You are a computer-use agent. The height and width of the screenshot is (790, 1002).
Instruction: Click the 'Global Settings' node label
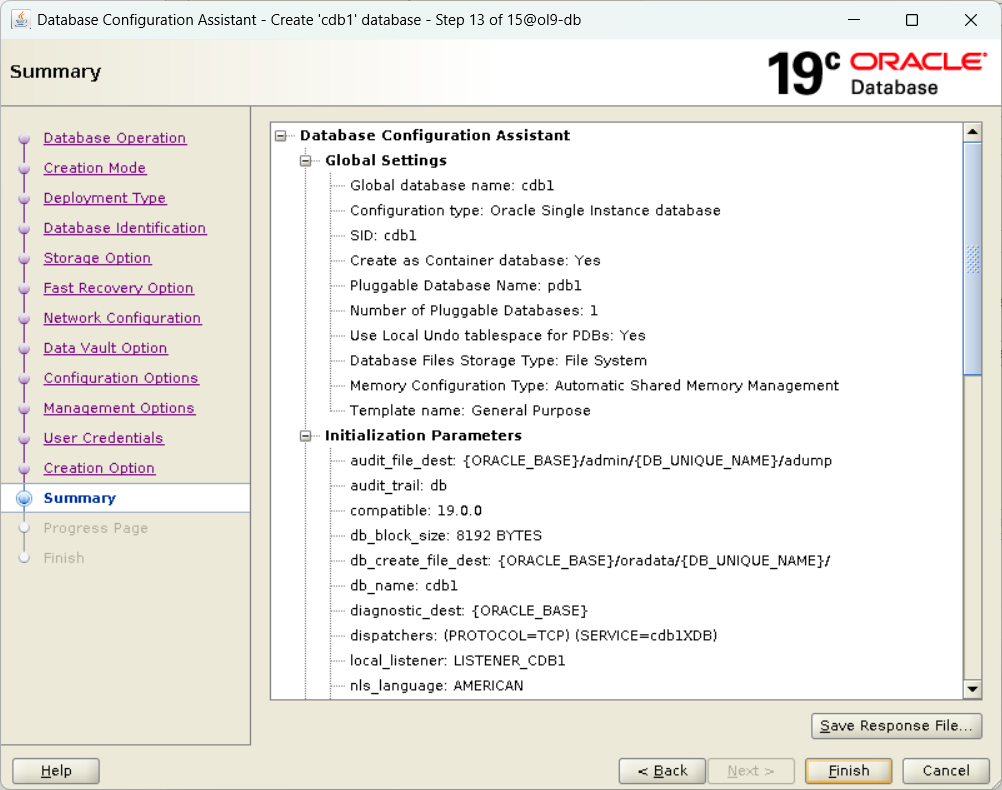(x=385, y=160)
